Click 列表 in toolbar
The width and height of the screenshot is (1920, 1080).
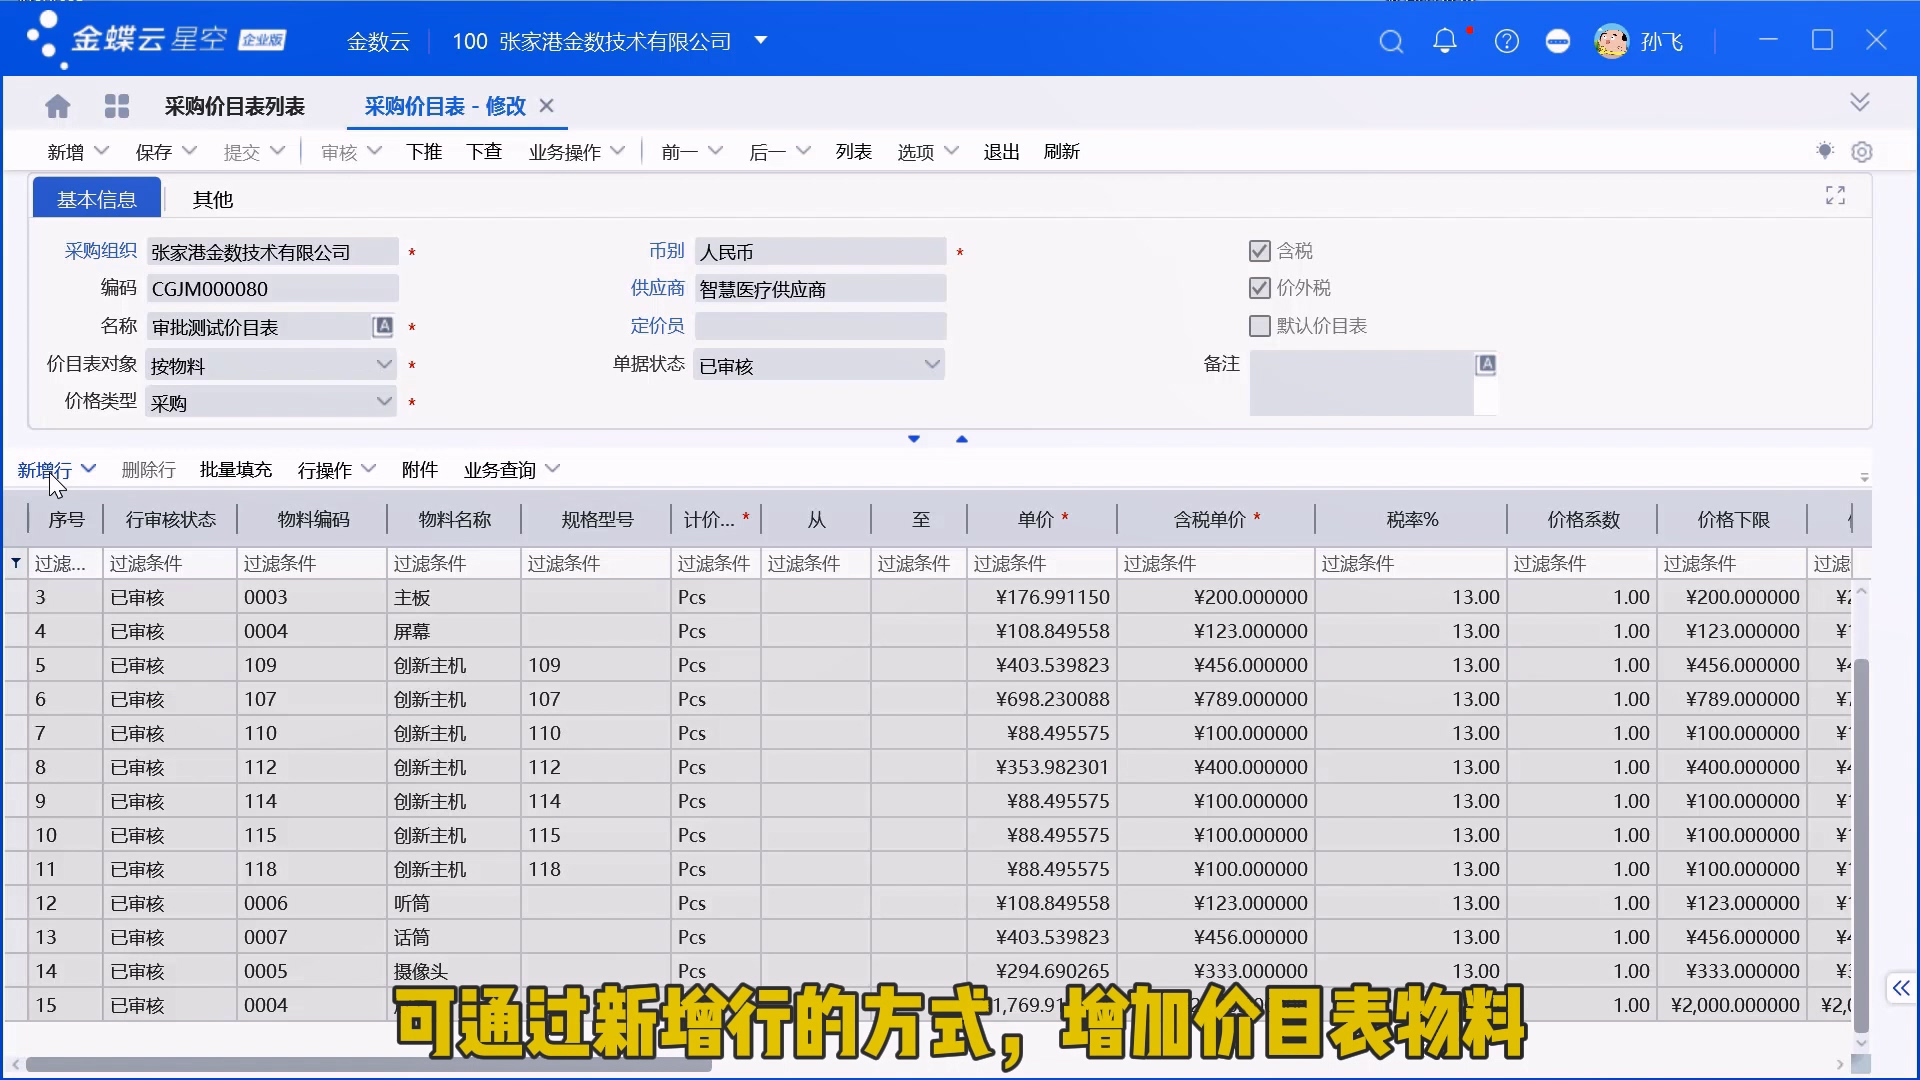pyautogui.click(x=854, y=152)
